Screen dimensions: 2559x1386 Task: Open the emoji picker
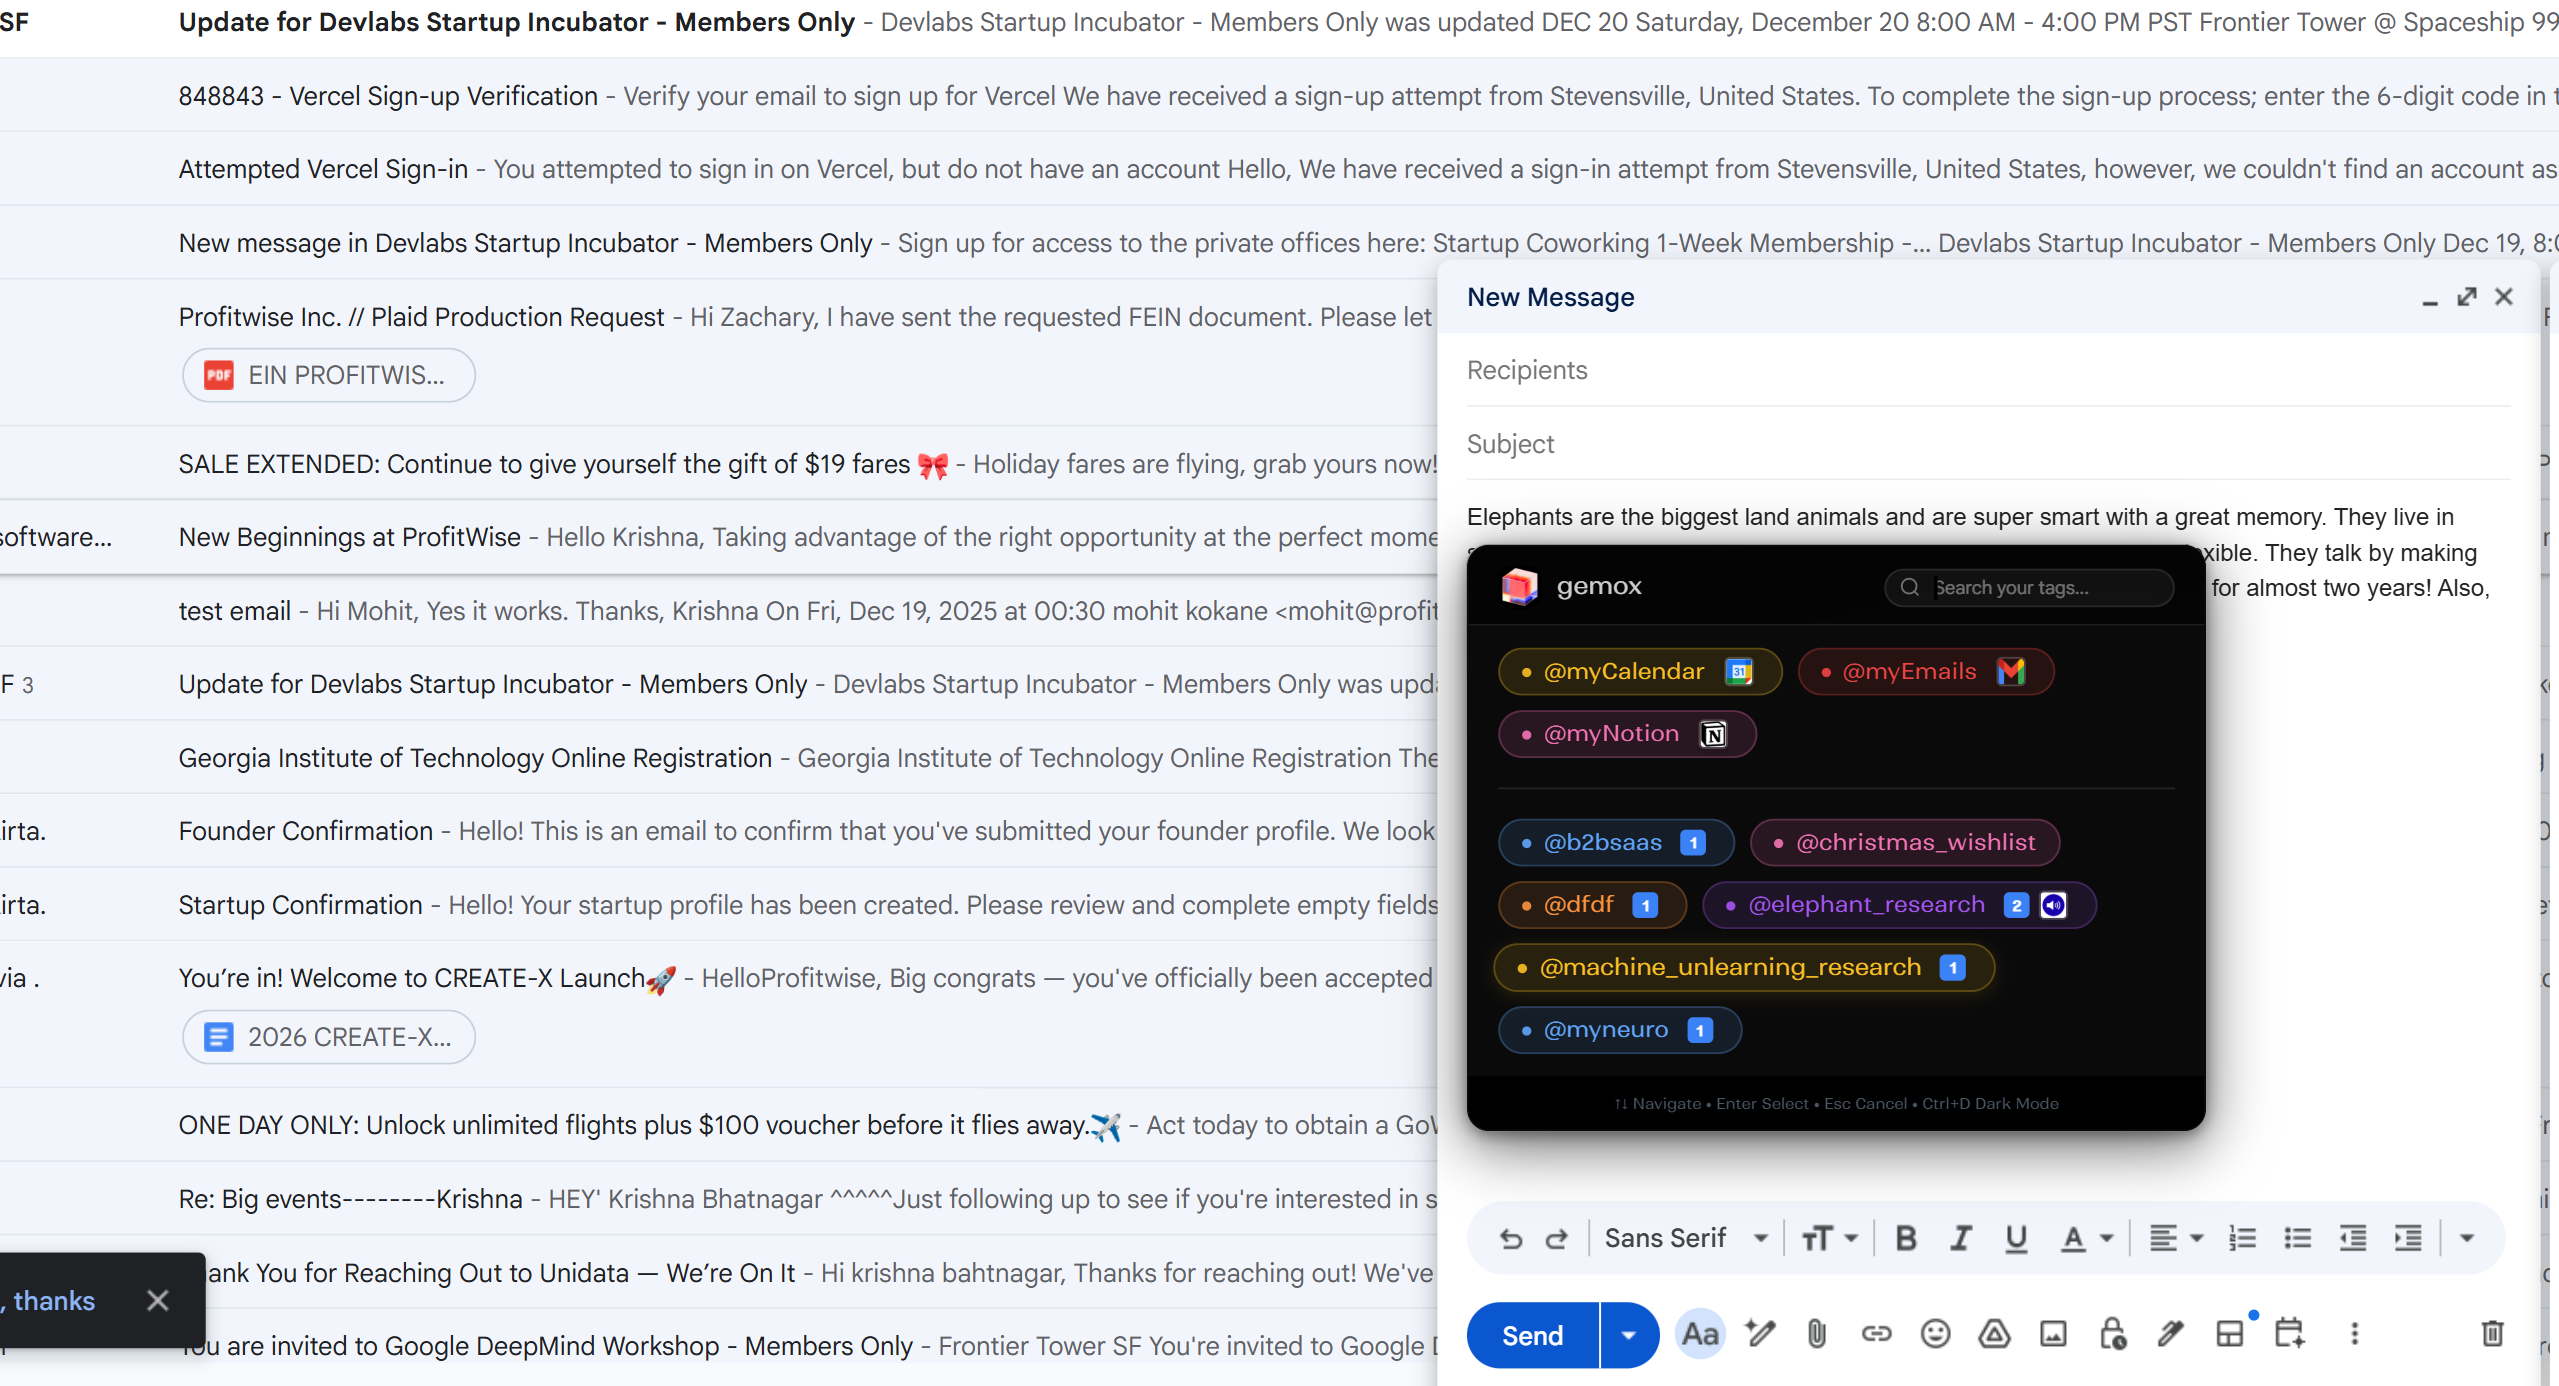(x=1935, y=1334)
